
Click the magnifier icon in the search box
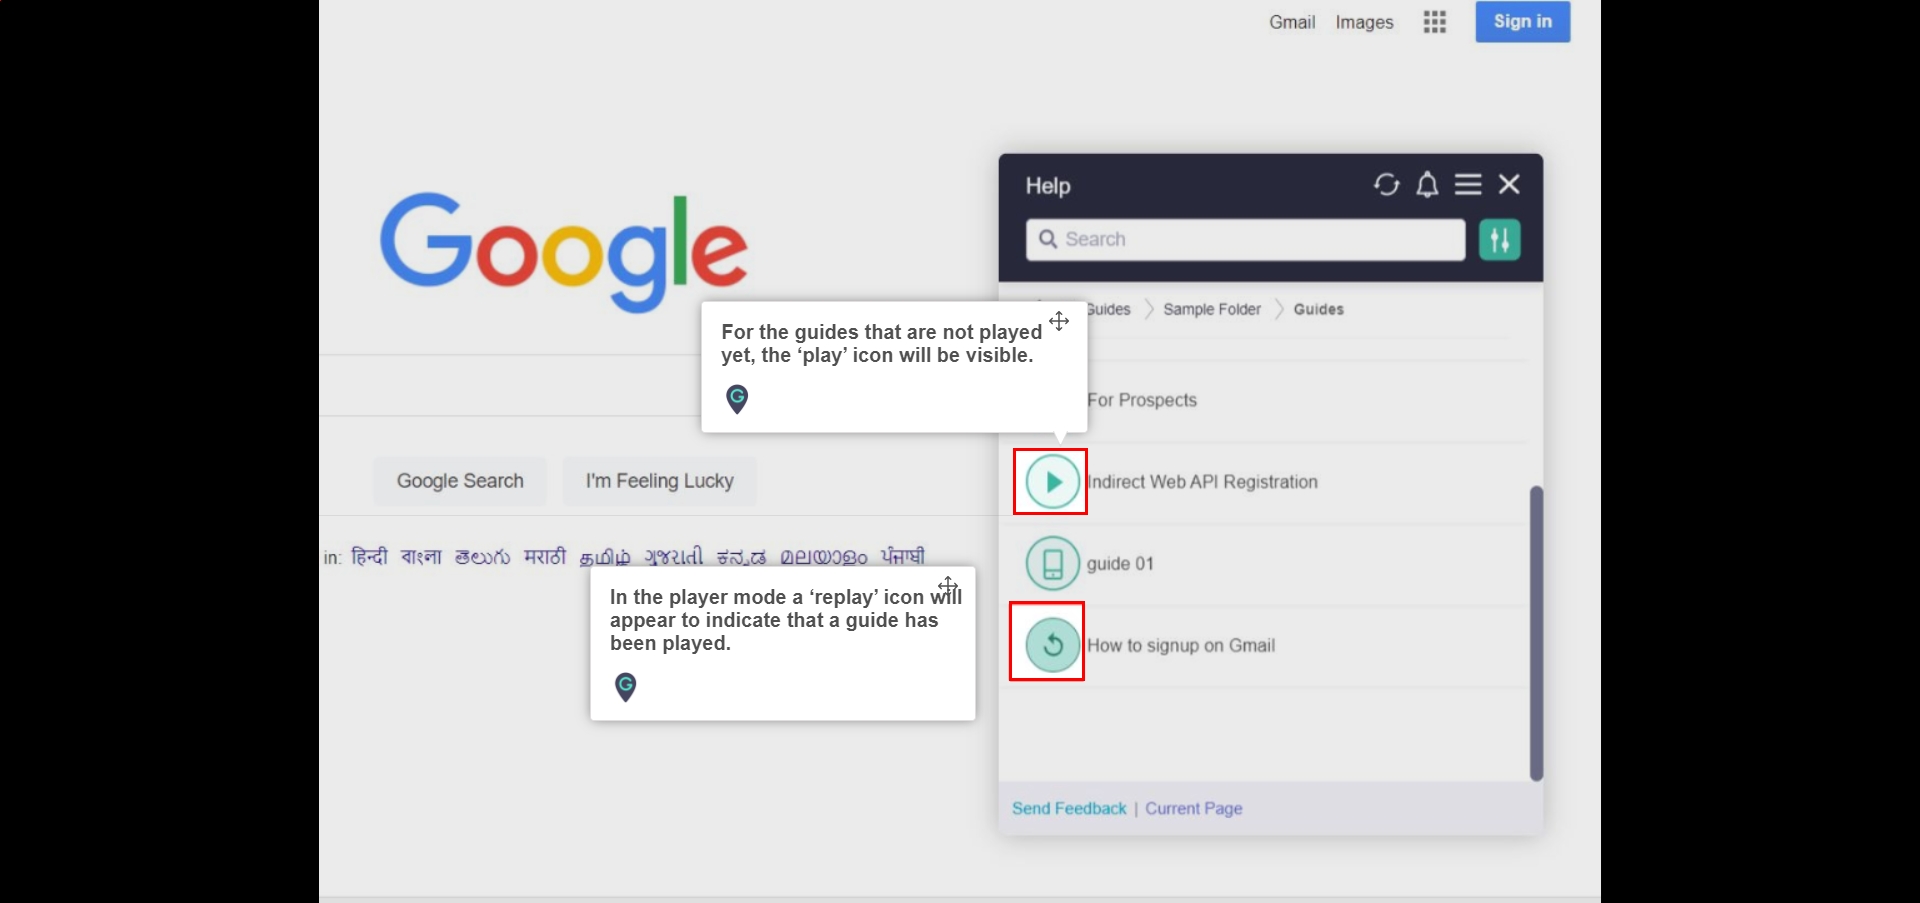point(1048,239)
